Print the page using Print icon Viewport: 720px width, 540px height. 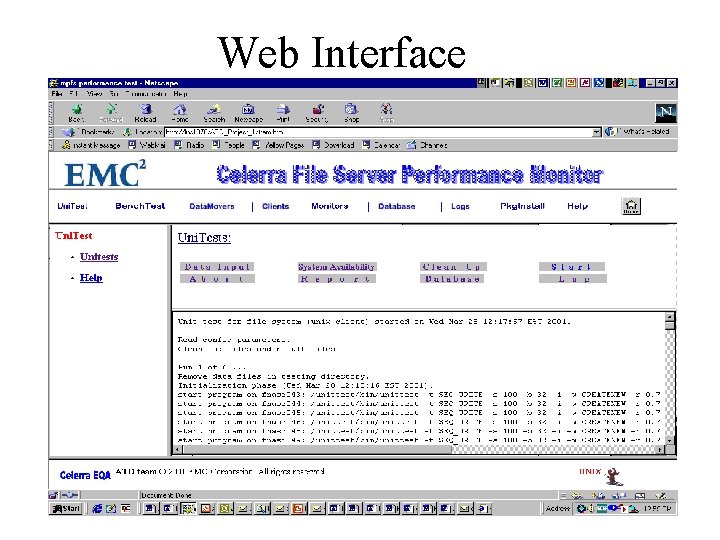[283, 113]
